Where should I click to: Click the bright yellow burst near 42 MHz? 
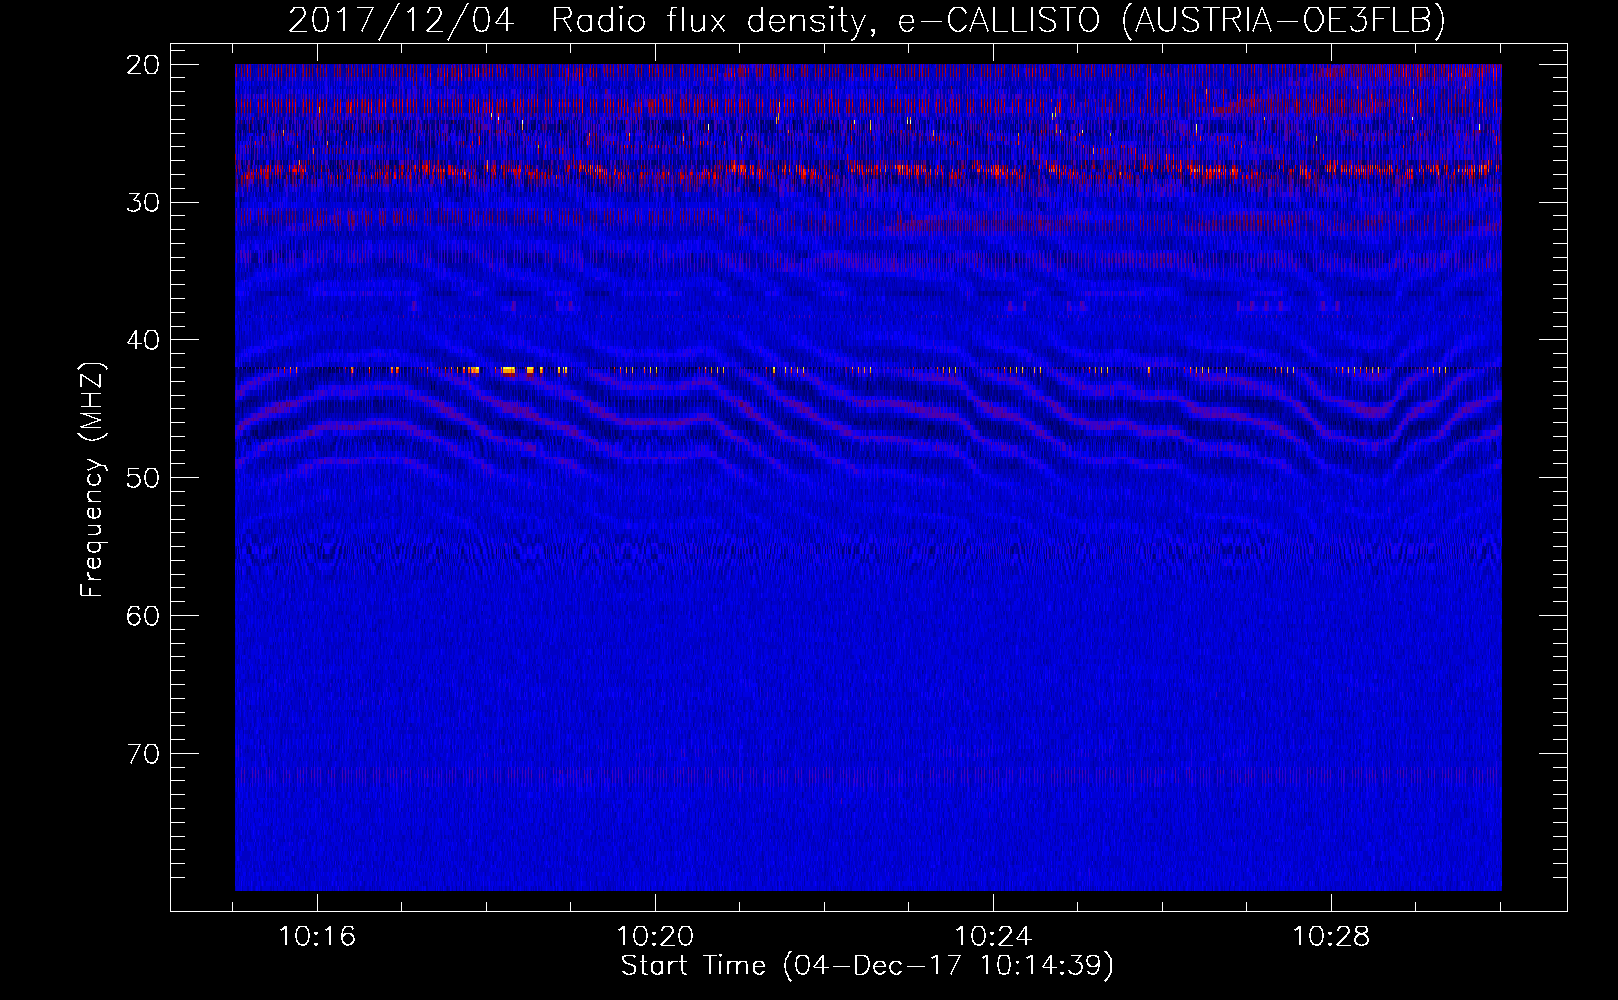(508, 370)
